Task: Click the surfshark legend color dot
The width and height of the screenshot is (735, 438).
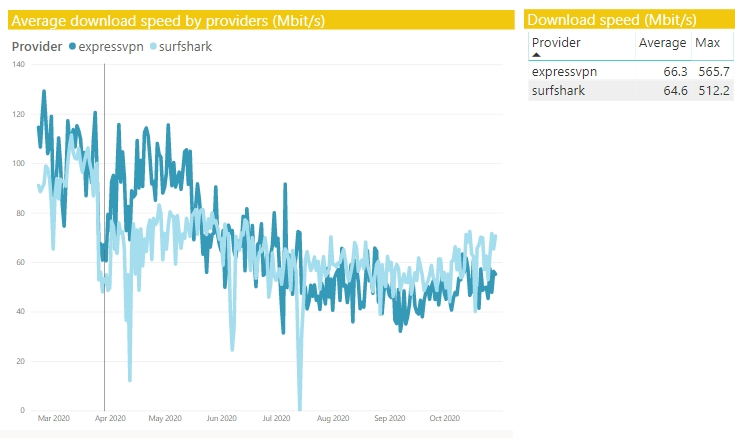Action: [153, 46]
